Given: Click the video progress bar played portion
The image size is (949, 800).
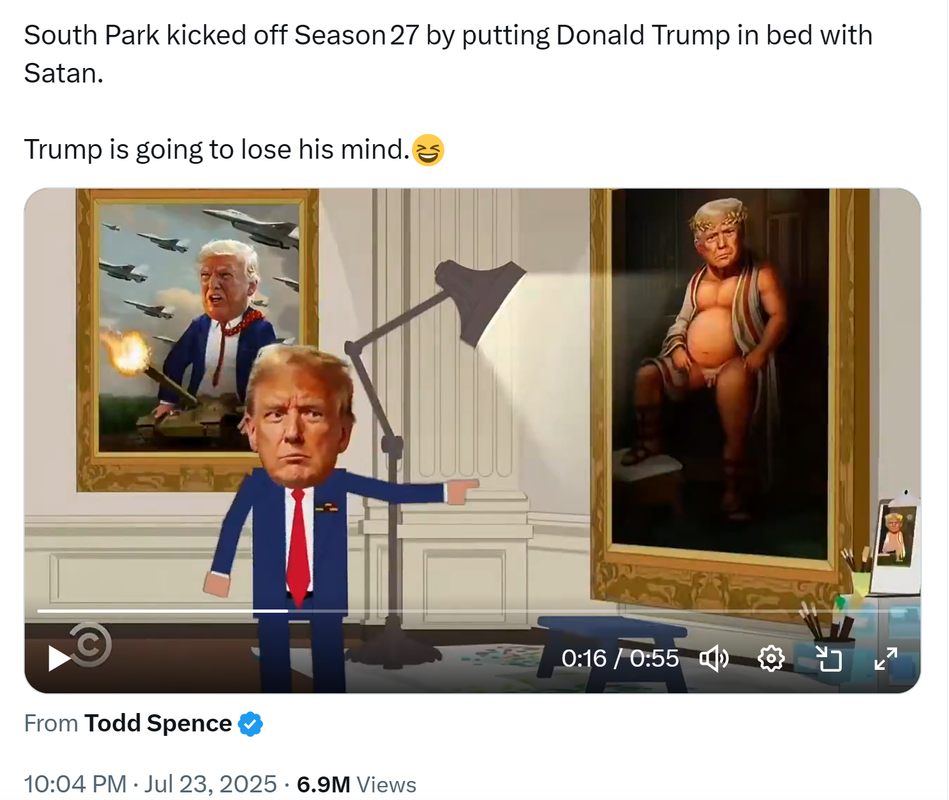Looking at the screenshot, I should [162, 611].
